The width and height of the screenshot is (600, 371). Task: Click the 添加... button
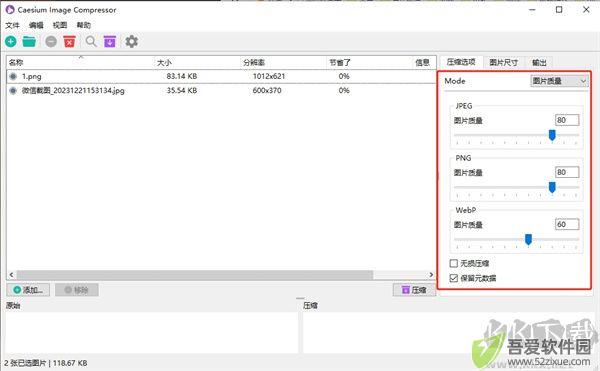[x=28, y=290]
